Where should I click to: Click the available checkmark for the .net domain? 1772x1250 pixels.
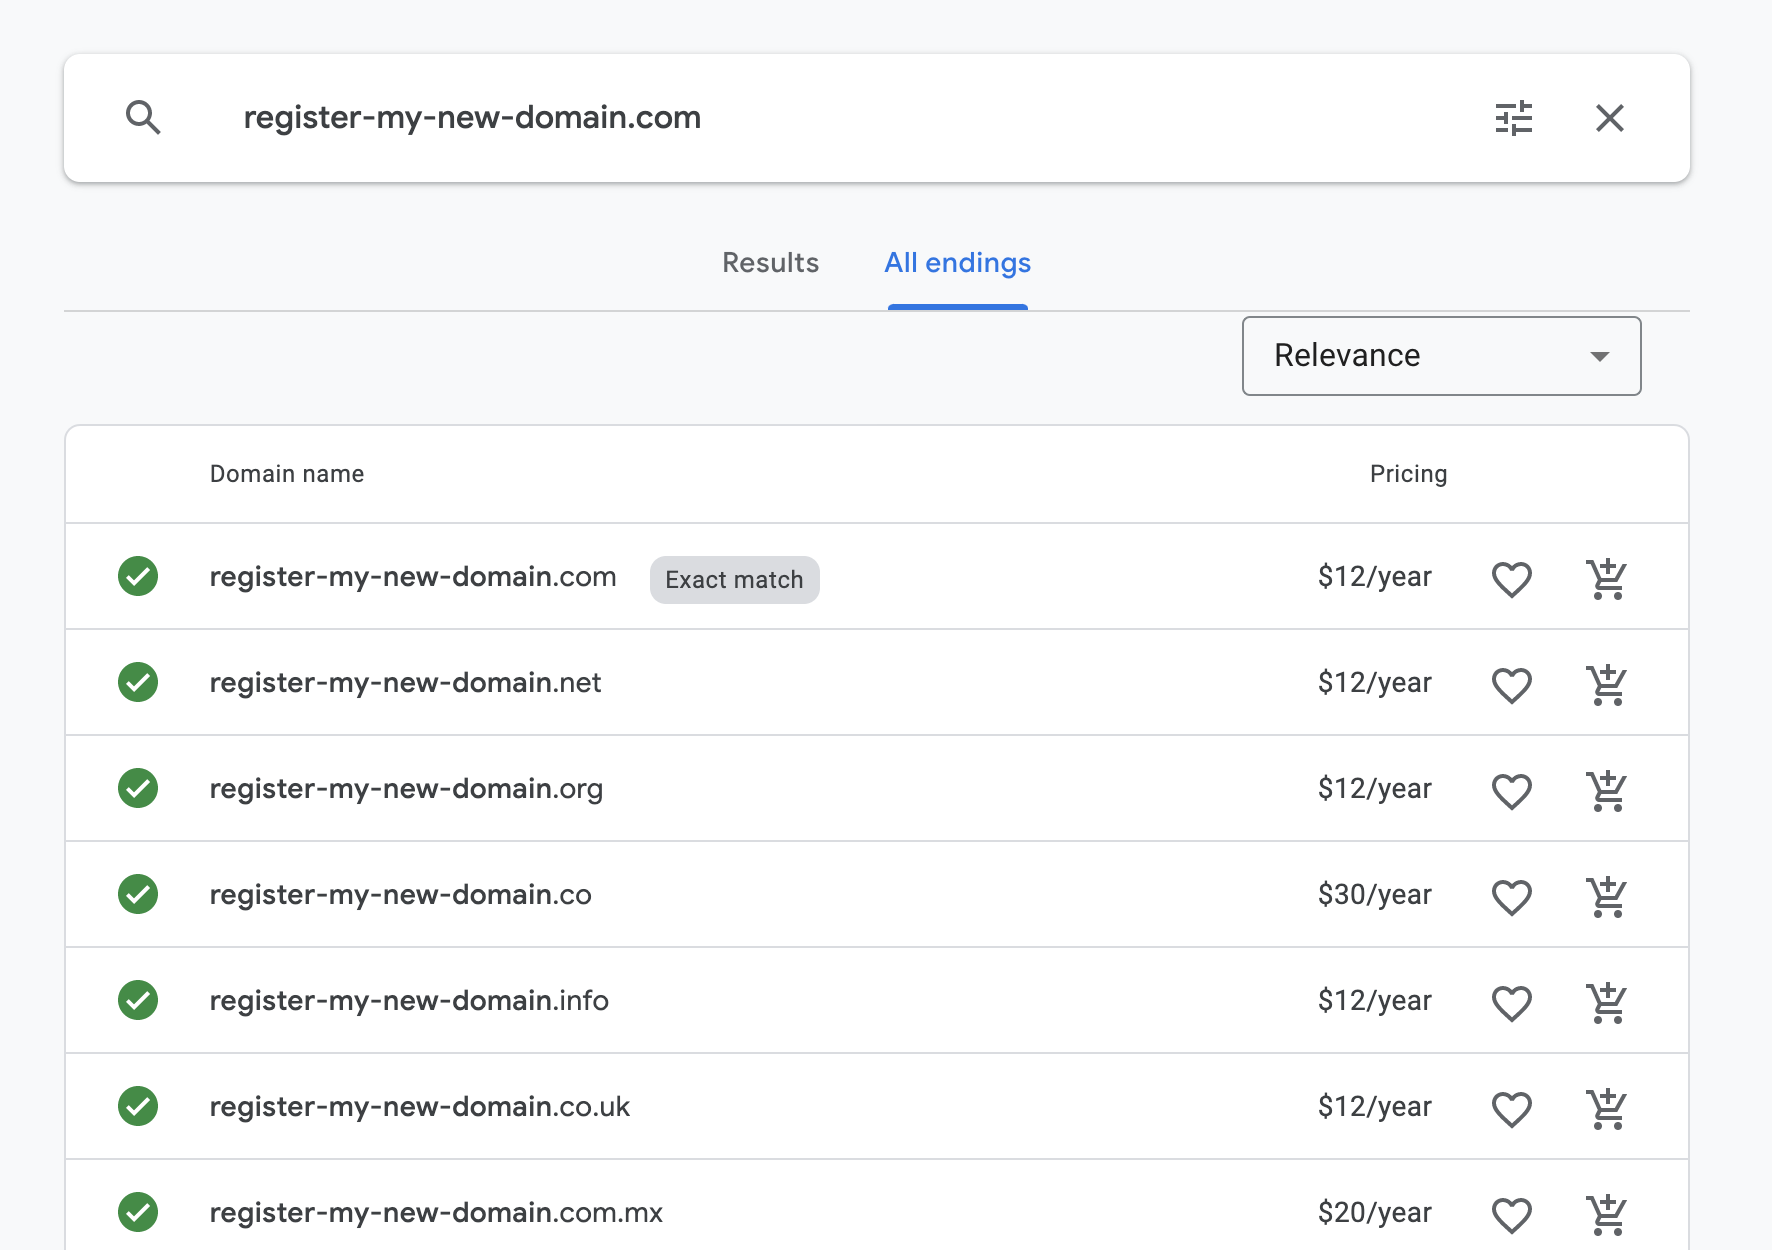(138, 682)
